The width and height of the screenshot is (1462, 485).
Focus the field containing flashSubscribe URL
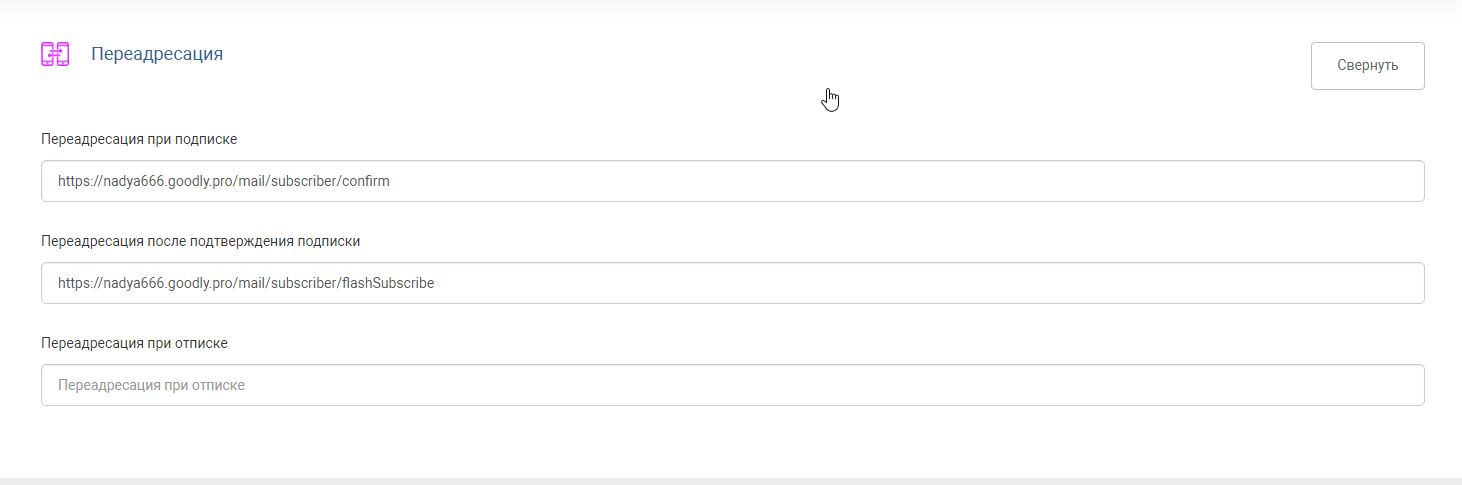click(732, 283)
